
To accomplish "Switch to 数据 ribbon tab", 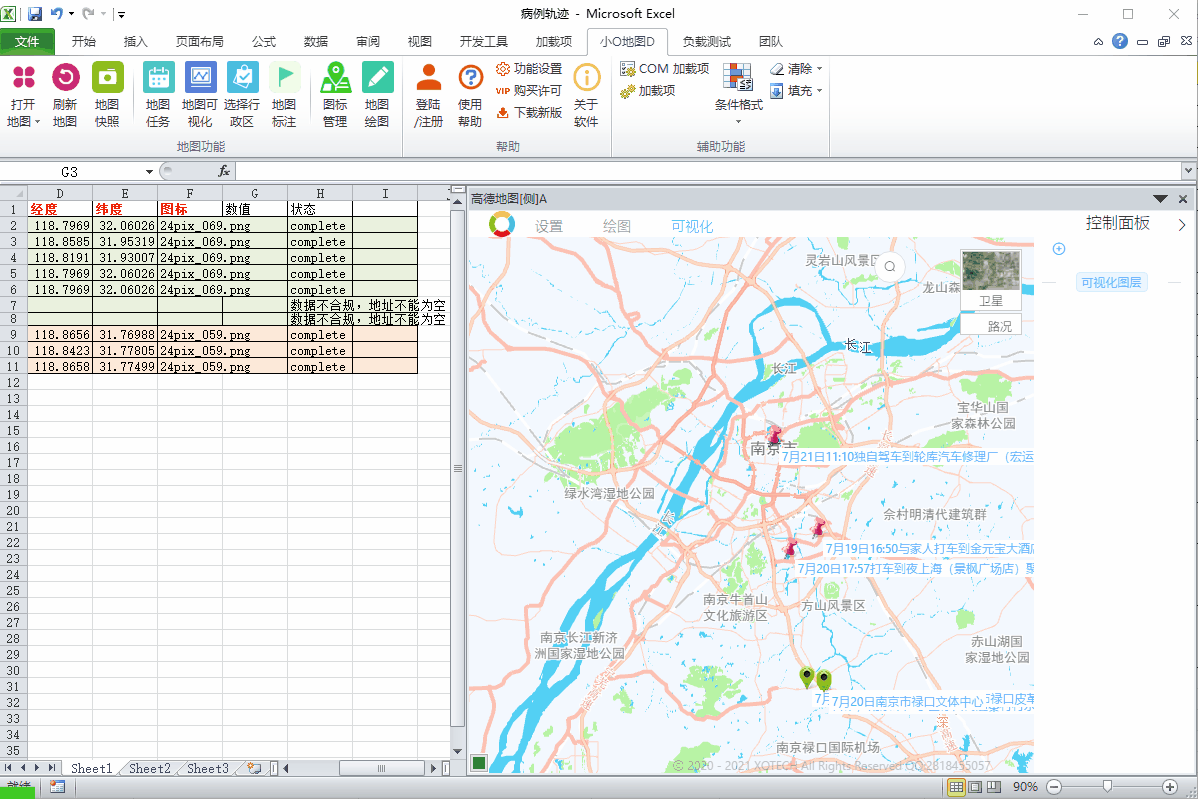I will pos(316,41).
